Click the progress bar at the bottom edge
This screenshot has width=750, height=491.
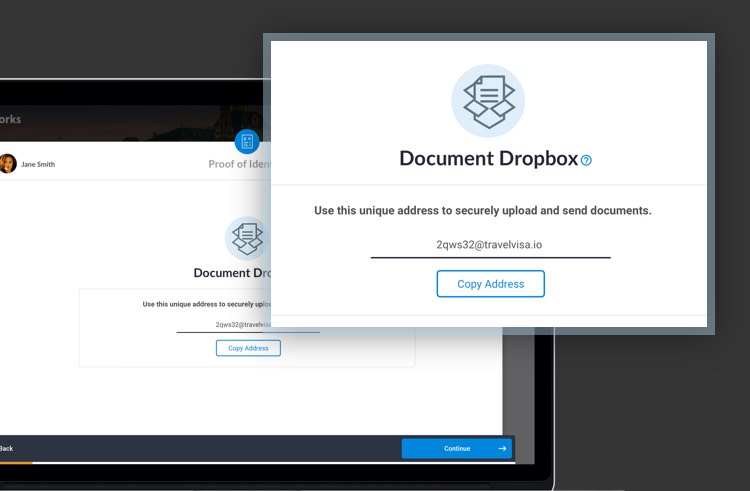point(257,463)
